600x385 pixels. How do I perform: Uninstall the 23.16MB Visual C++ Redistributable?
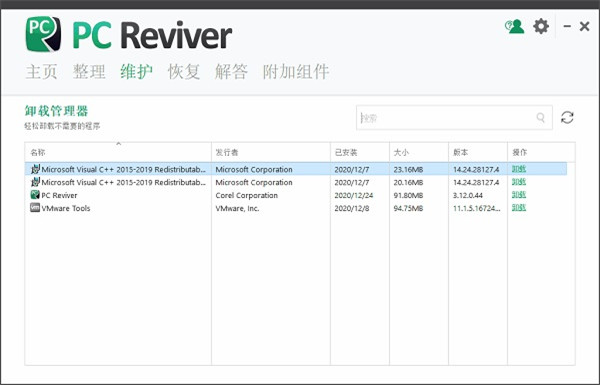[519, 169]
